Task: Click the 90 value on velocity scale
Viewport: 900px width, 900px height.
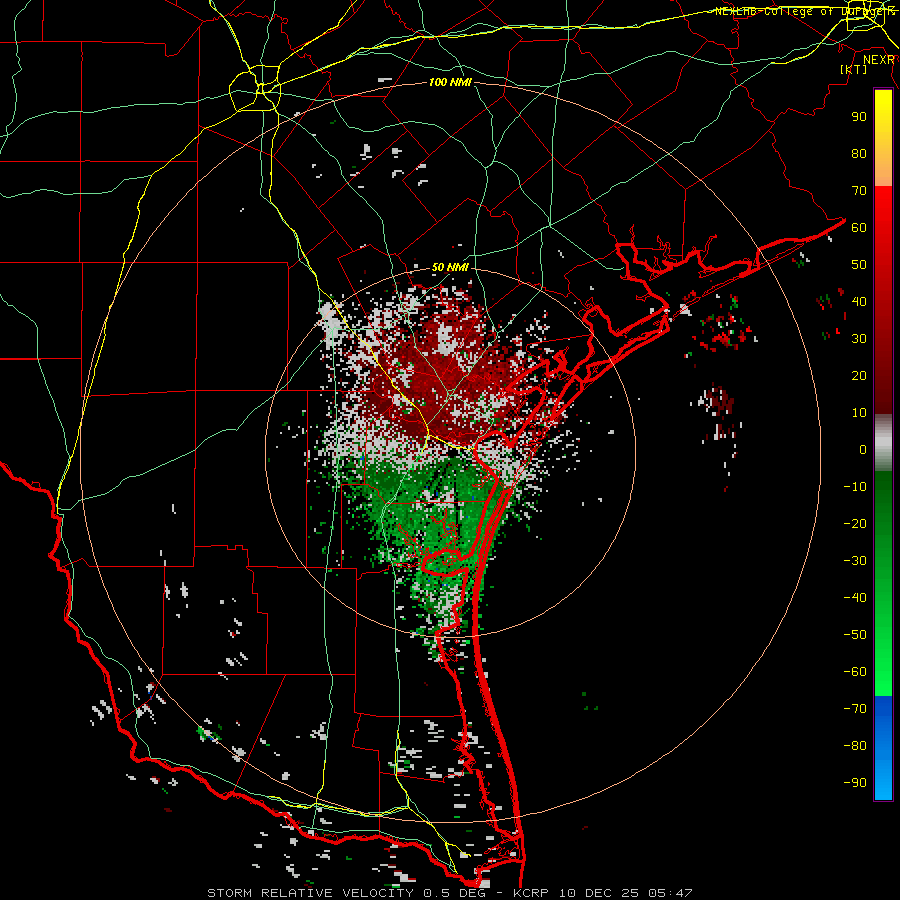Action: coord(859,117)
